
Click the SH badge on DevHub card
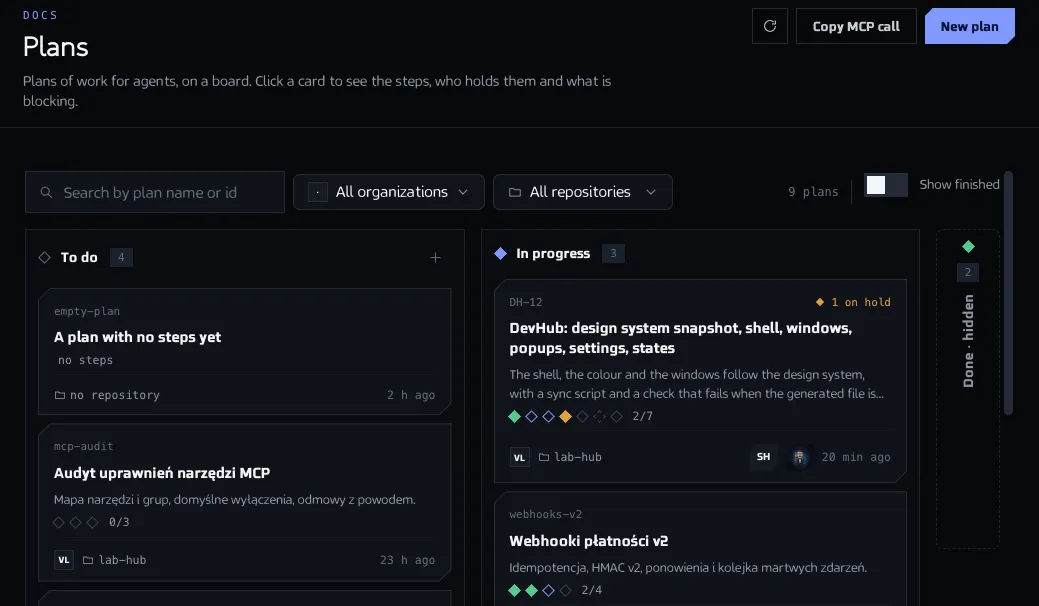coord(763,457)
